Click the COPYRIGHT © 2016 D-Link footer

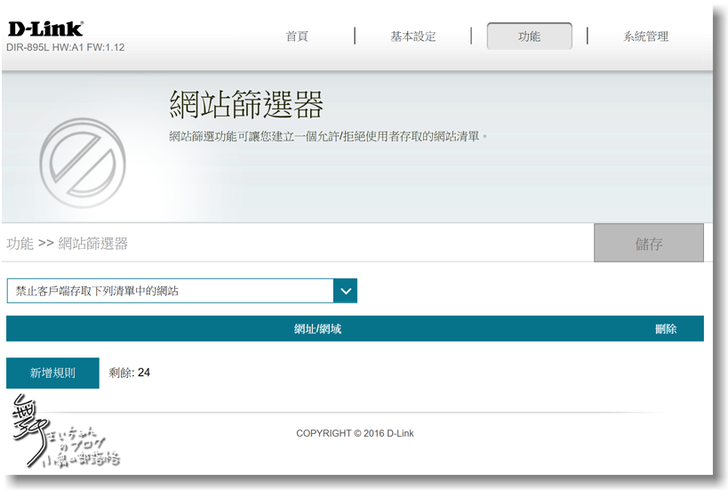355,433
